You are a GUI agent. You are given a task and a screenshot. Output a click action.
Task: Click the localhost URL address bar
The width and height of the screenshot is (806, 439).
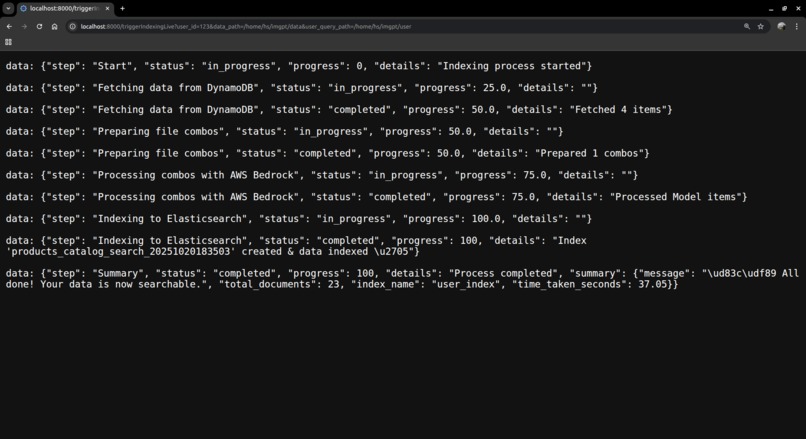point(406,26)
